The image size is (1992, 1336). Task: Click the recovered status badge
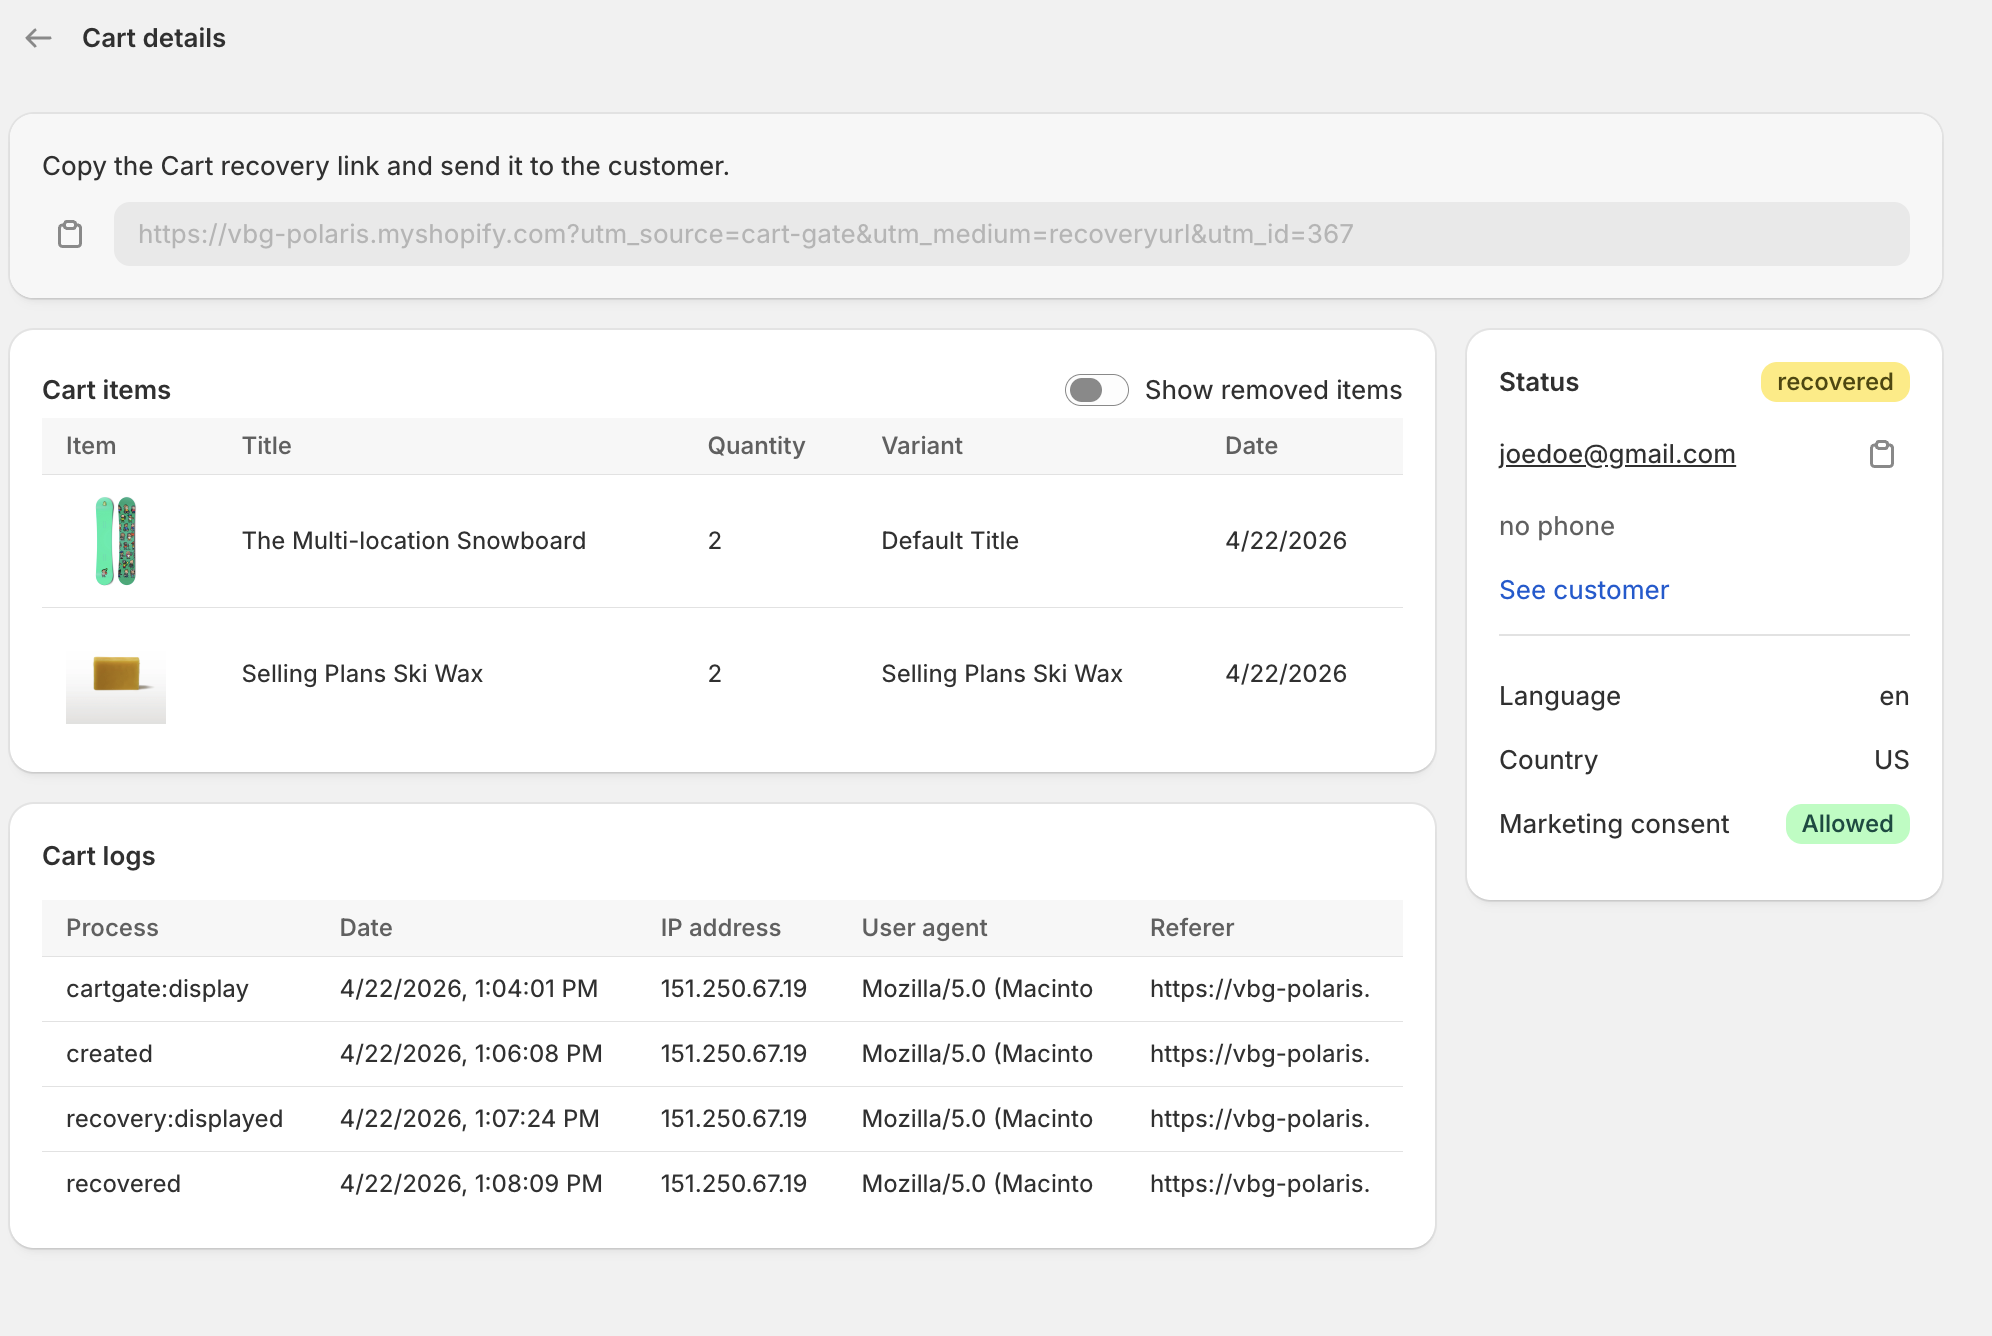1835,382
